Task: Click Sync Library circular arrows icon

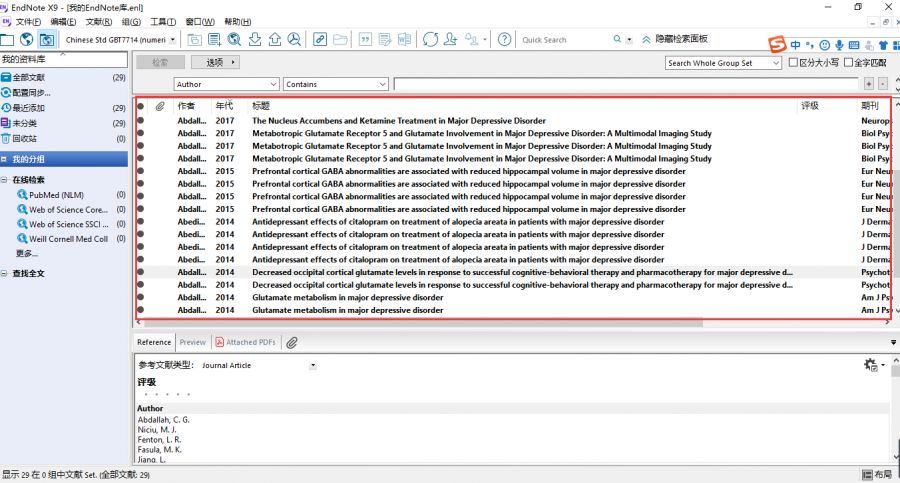Action: [430, 40]
